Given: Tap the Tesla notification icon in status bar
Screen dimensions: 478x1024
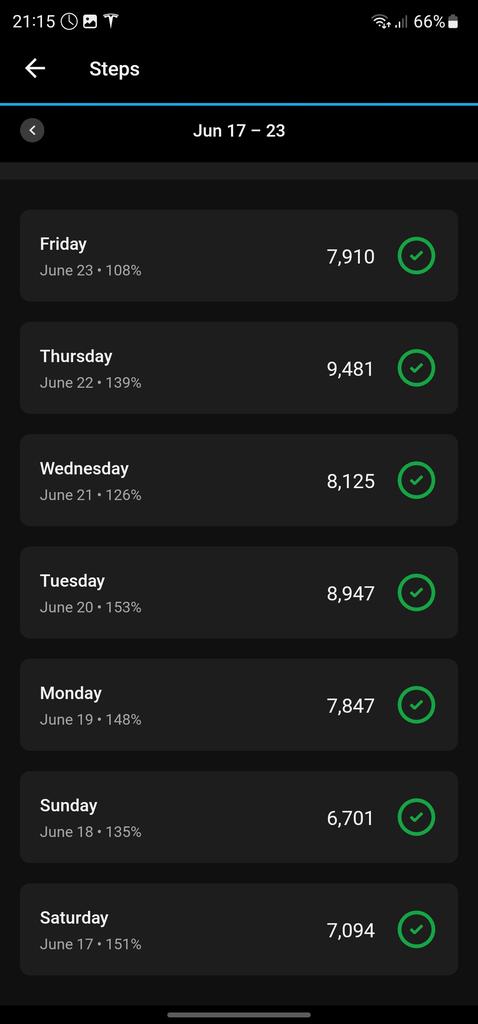Looking at the screenshot, I should [x=111, y=22].
